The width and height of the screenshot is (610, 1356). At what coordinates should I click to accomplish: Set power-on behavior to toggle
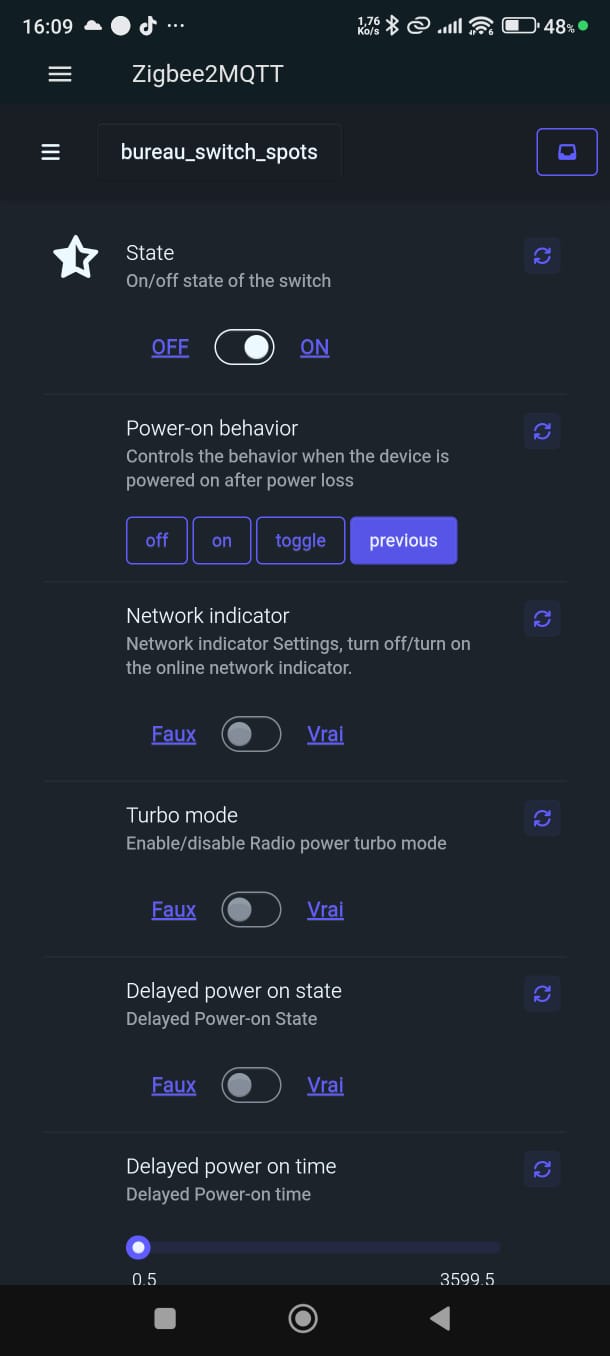pyautogui.click(x=300, y=540)
